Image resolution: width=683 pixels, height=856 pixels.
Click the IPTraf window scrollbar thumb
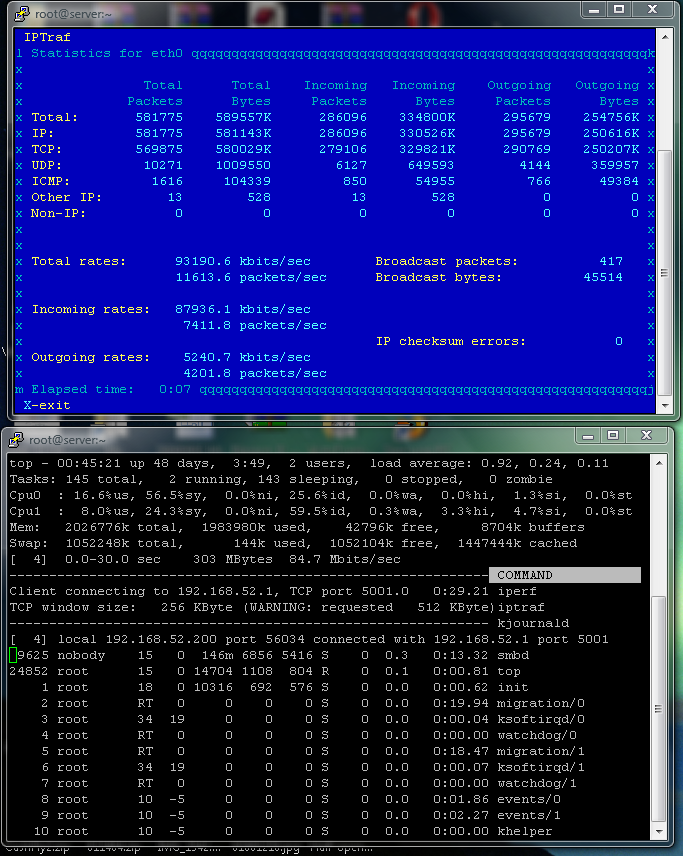coord(664,272)
